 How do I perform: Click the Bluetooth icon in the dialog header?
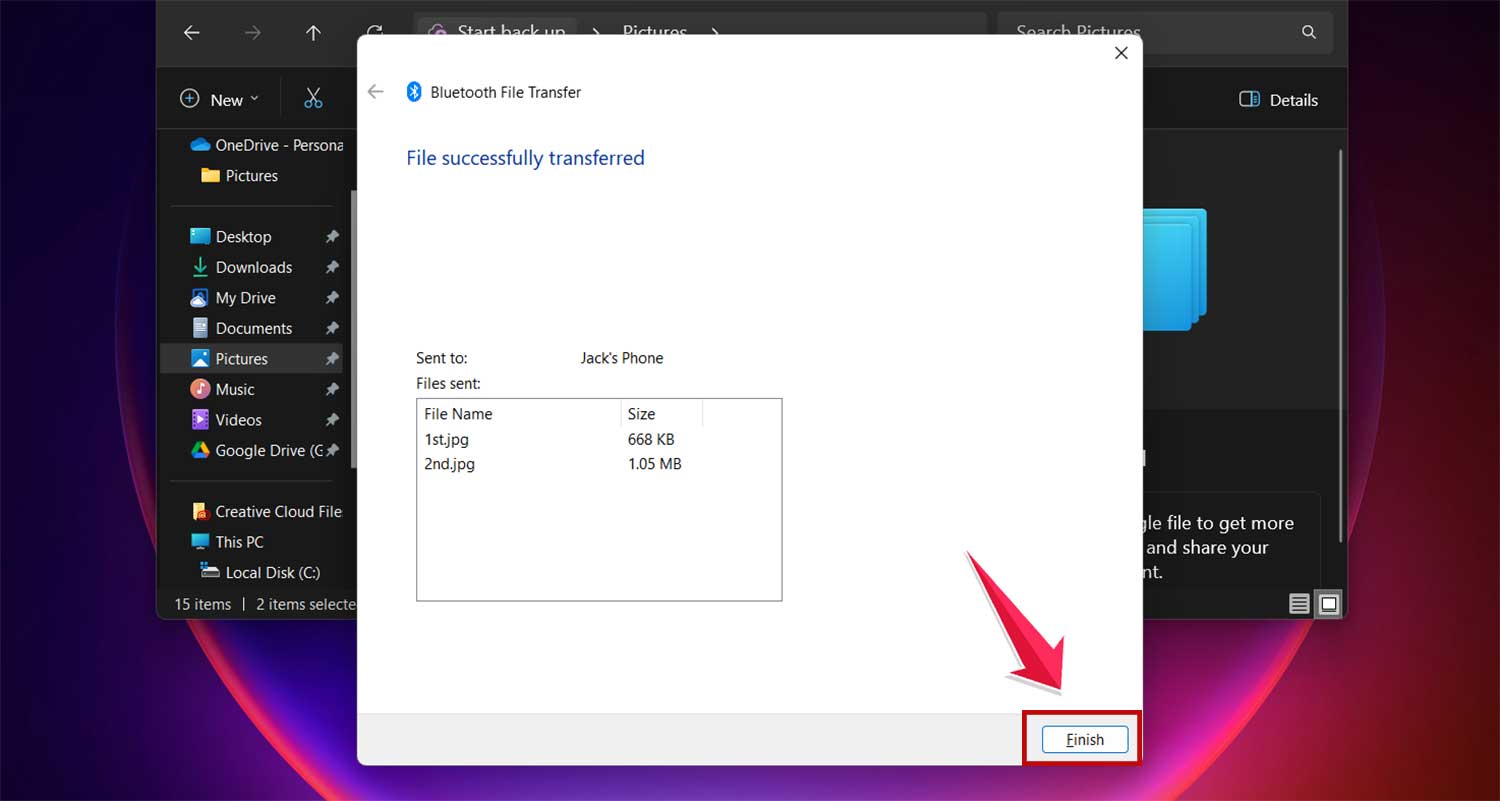point(416,91)
